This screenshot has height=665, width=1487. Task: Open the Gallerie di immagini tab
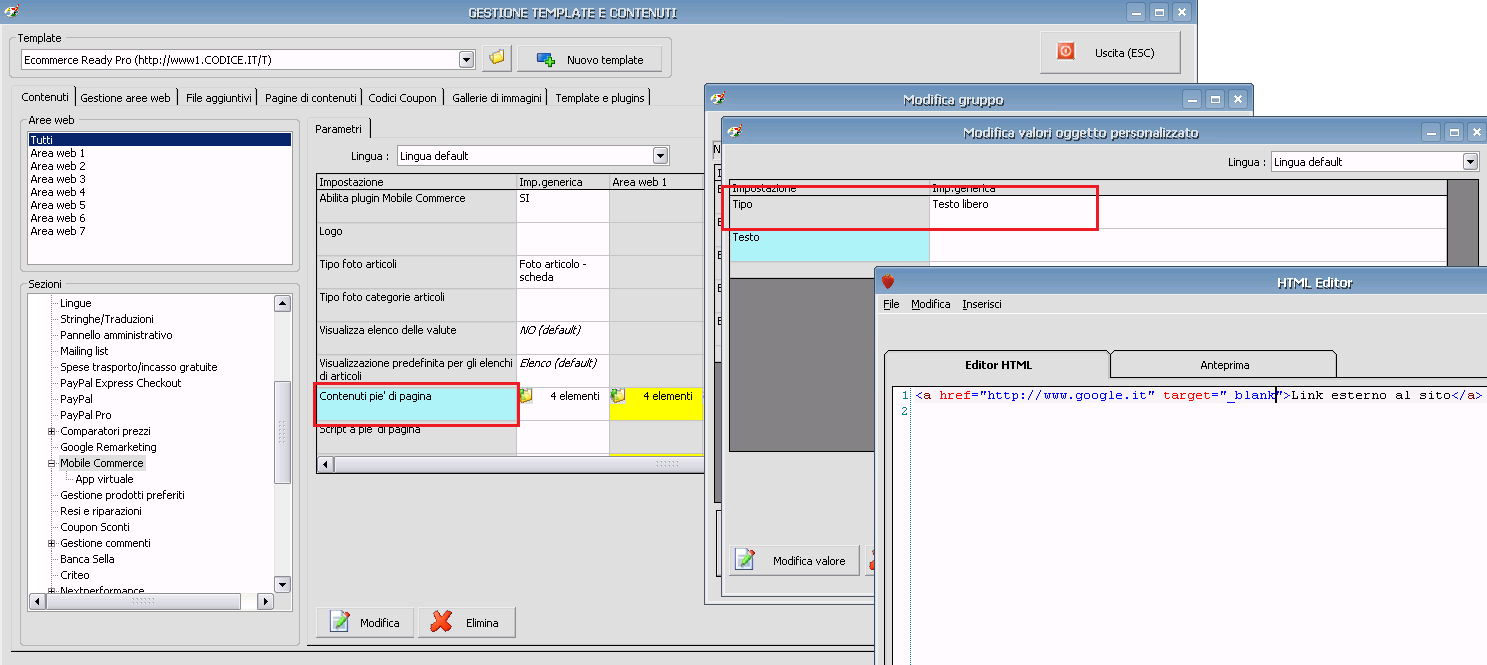click(x=497, y=98)
